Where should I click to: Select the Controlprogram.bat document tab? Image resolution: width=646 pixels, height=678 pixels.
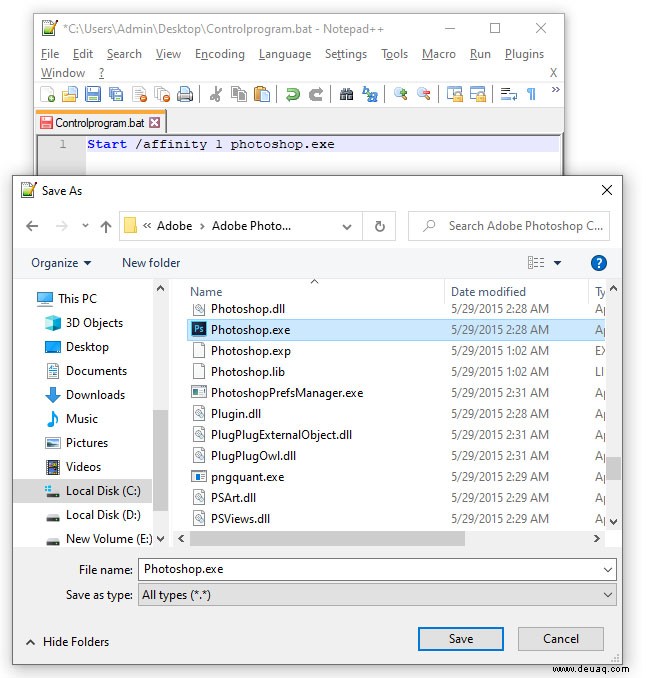[100, 123]
